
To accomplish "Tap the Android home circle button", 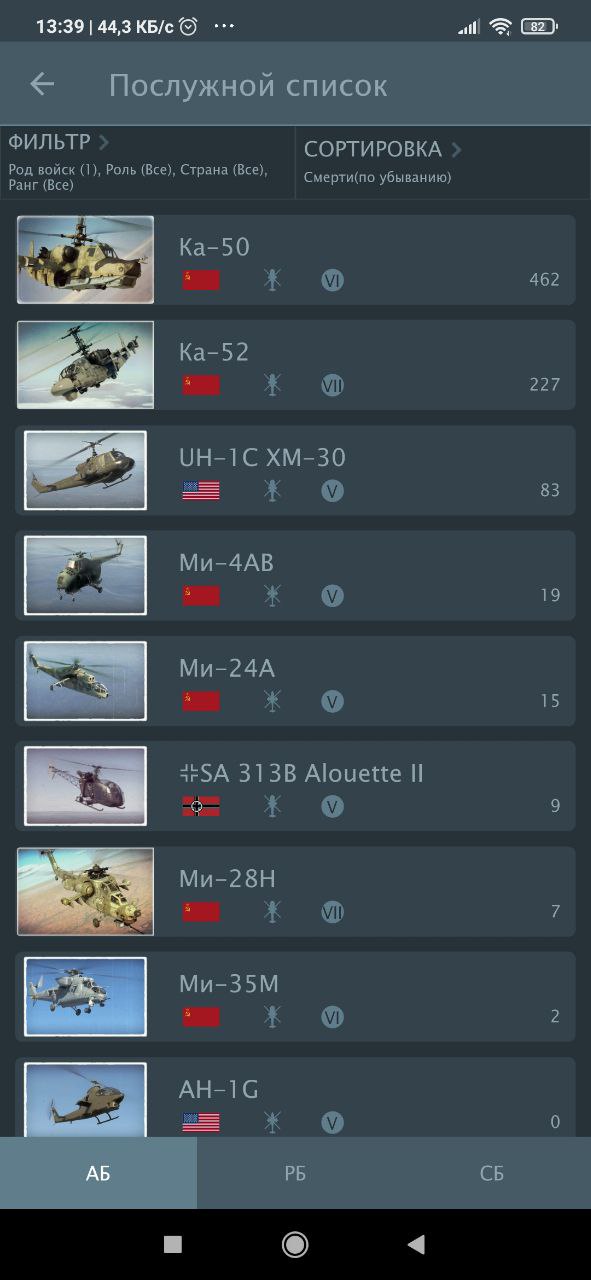I will pyautogui.click(x=295, y=1244).
